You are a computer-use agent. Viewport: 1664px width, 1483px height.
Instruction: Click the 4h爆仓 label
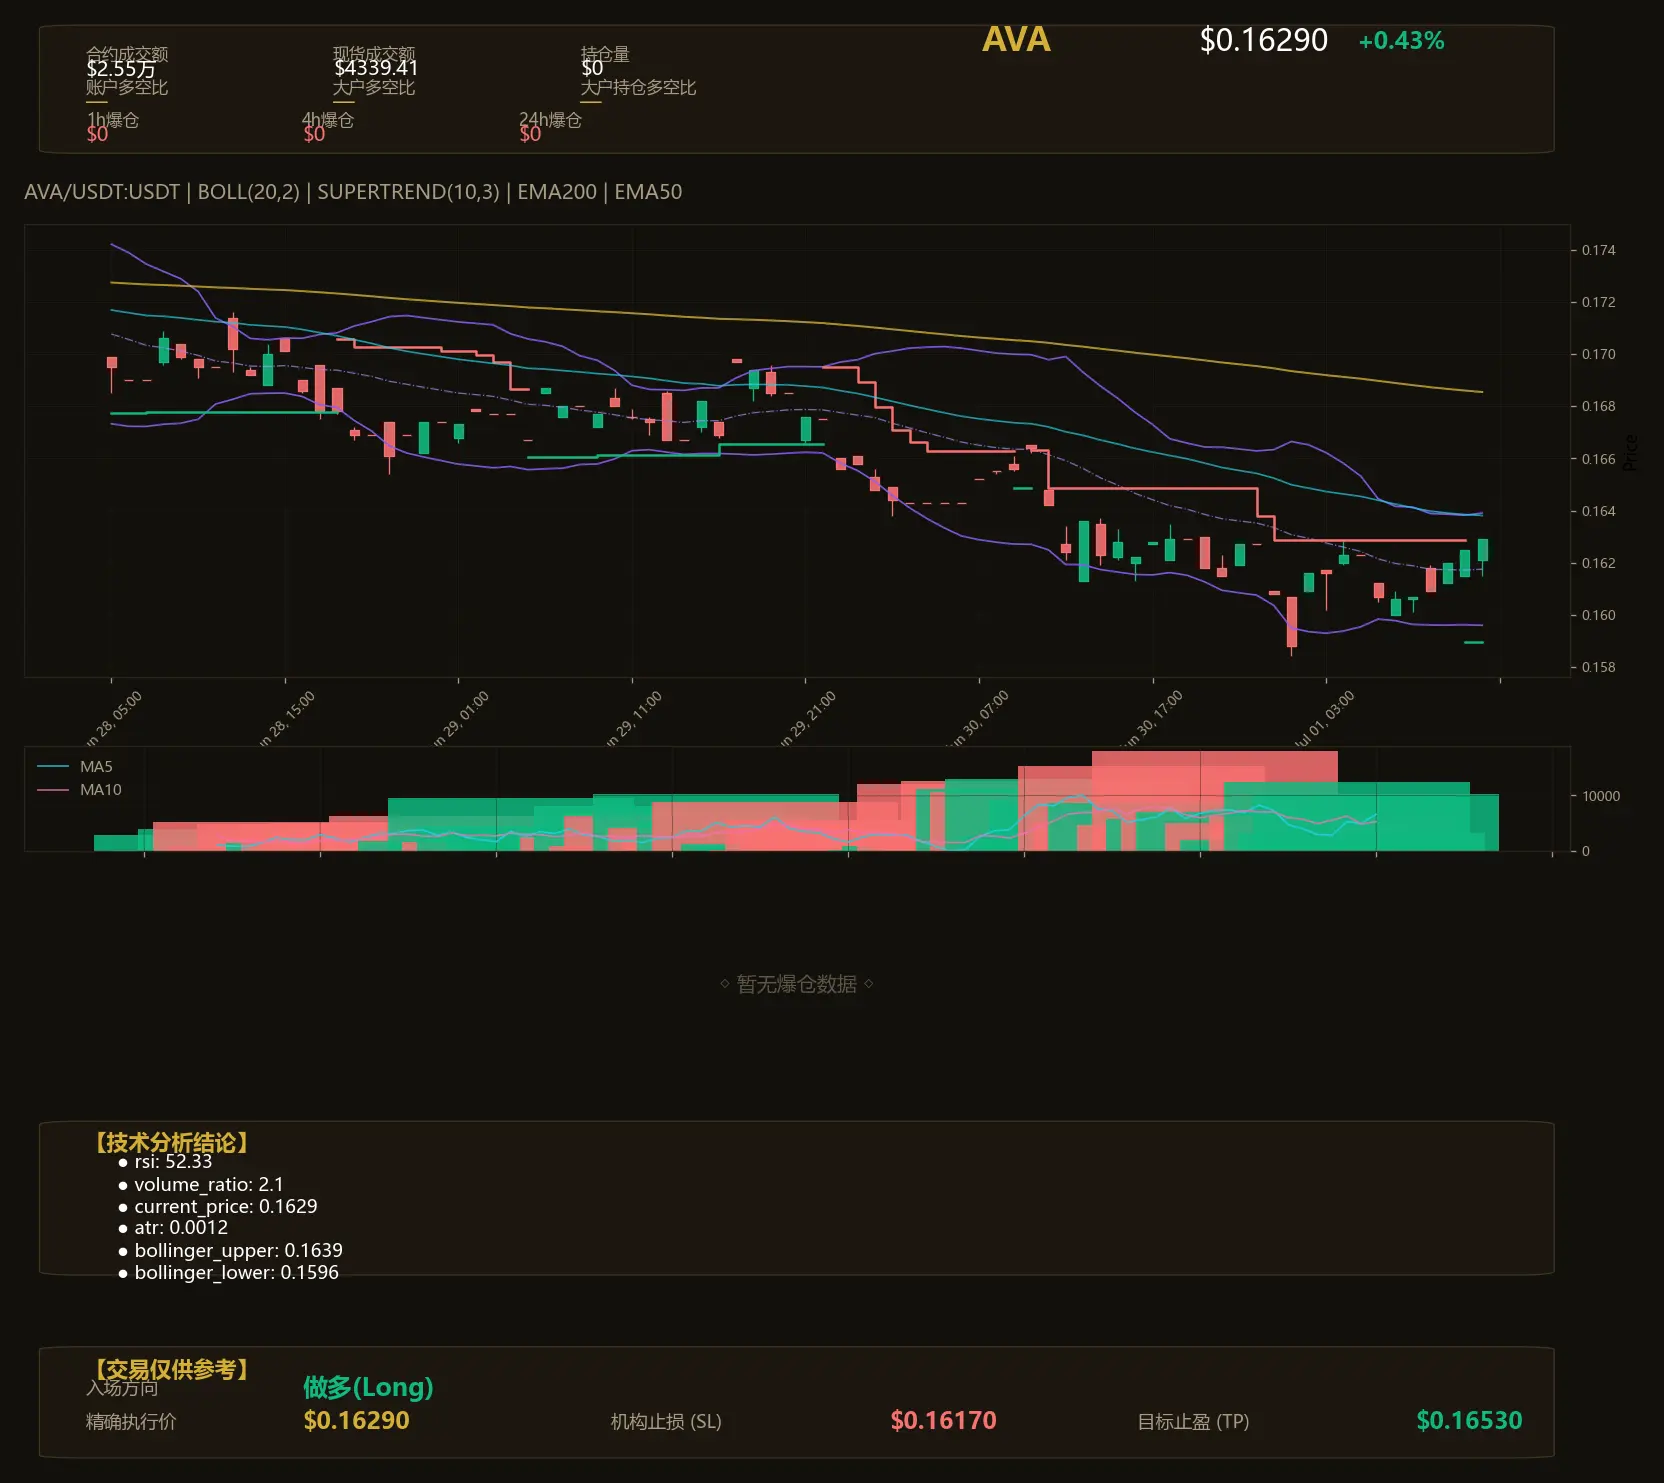pyautogui.click(x=328, y=120)
